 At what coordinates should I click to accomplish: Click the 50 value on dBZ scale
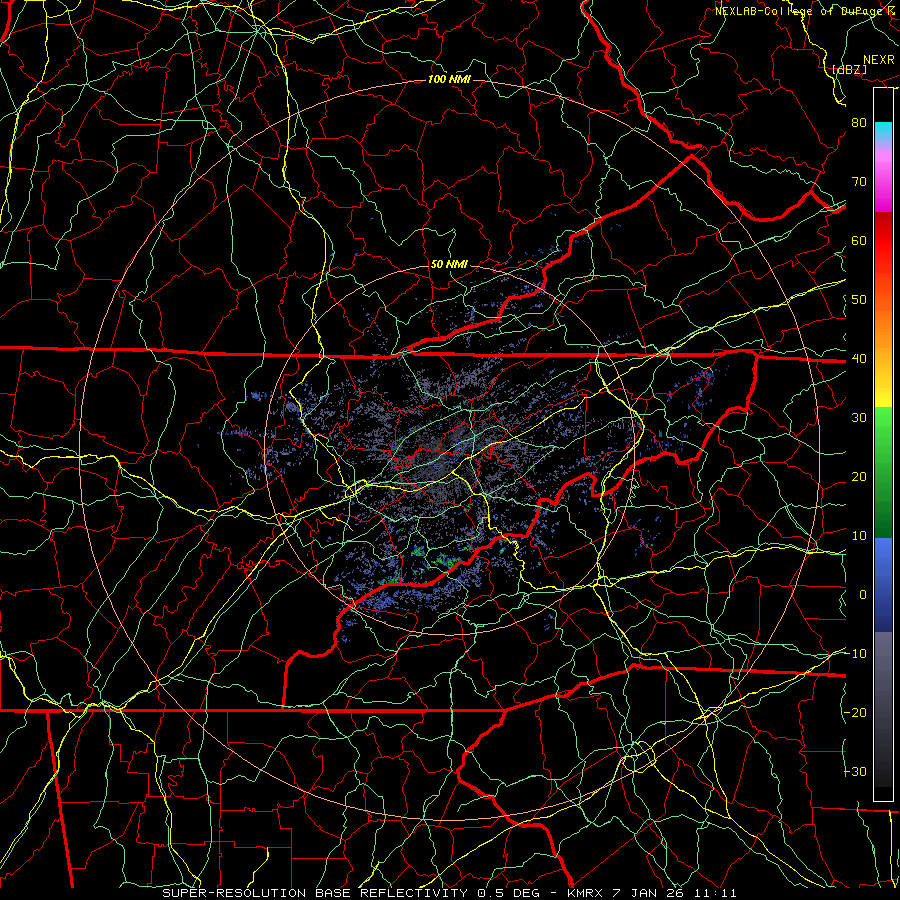tap(859, 300)
